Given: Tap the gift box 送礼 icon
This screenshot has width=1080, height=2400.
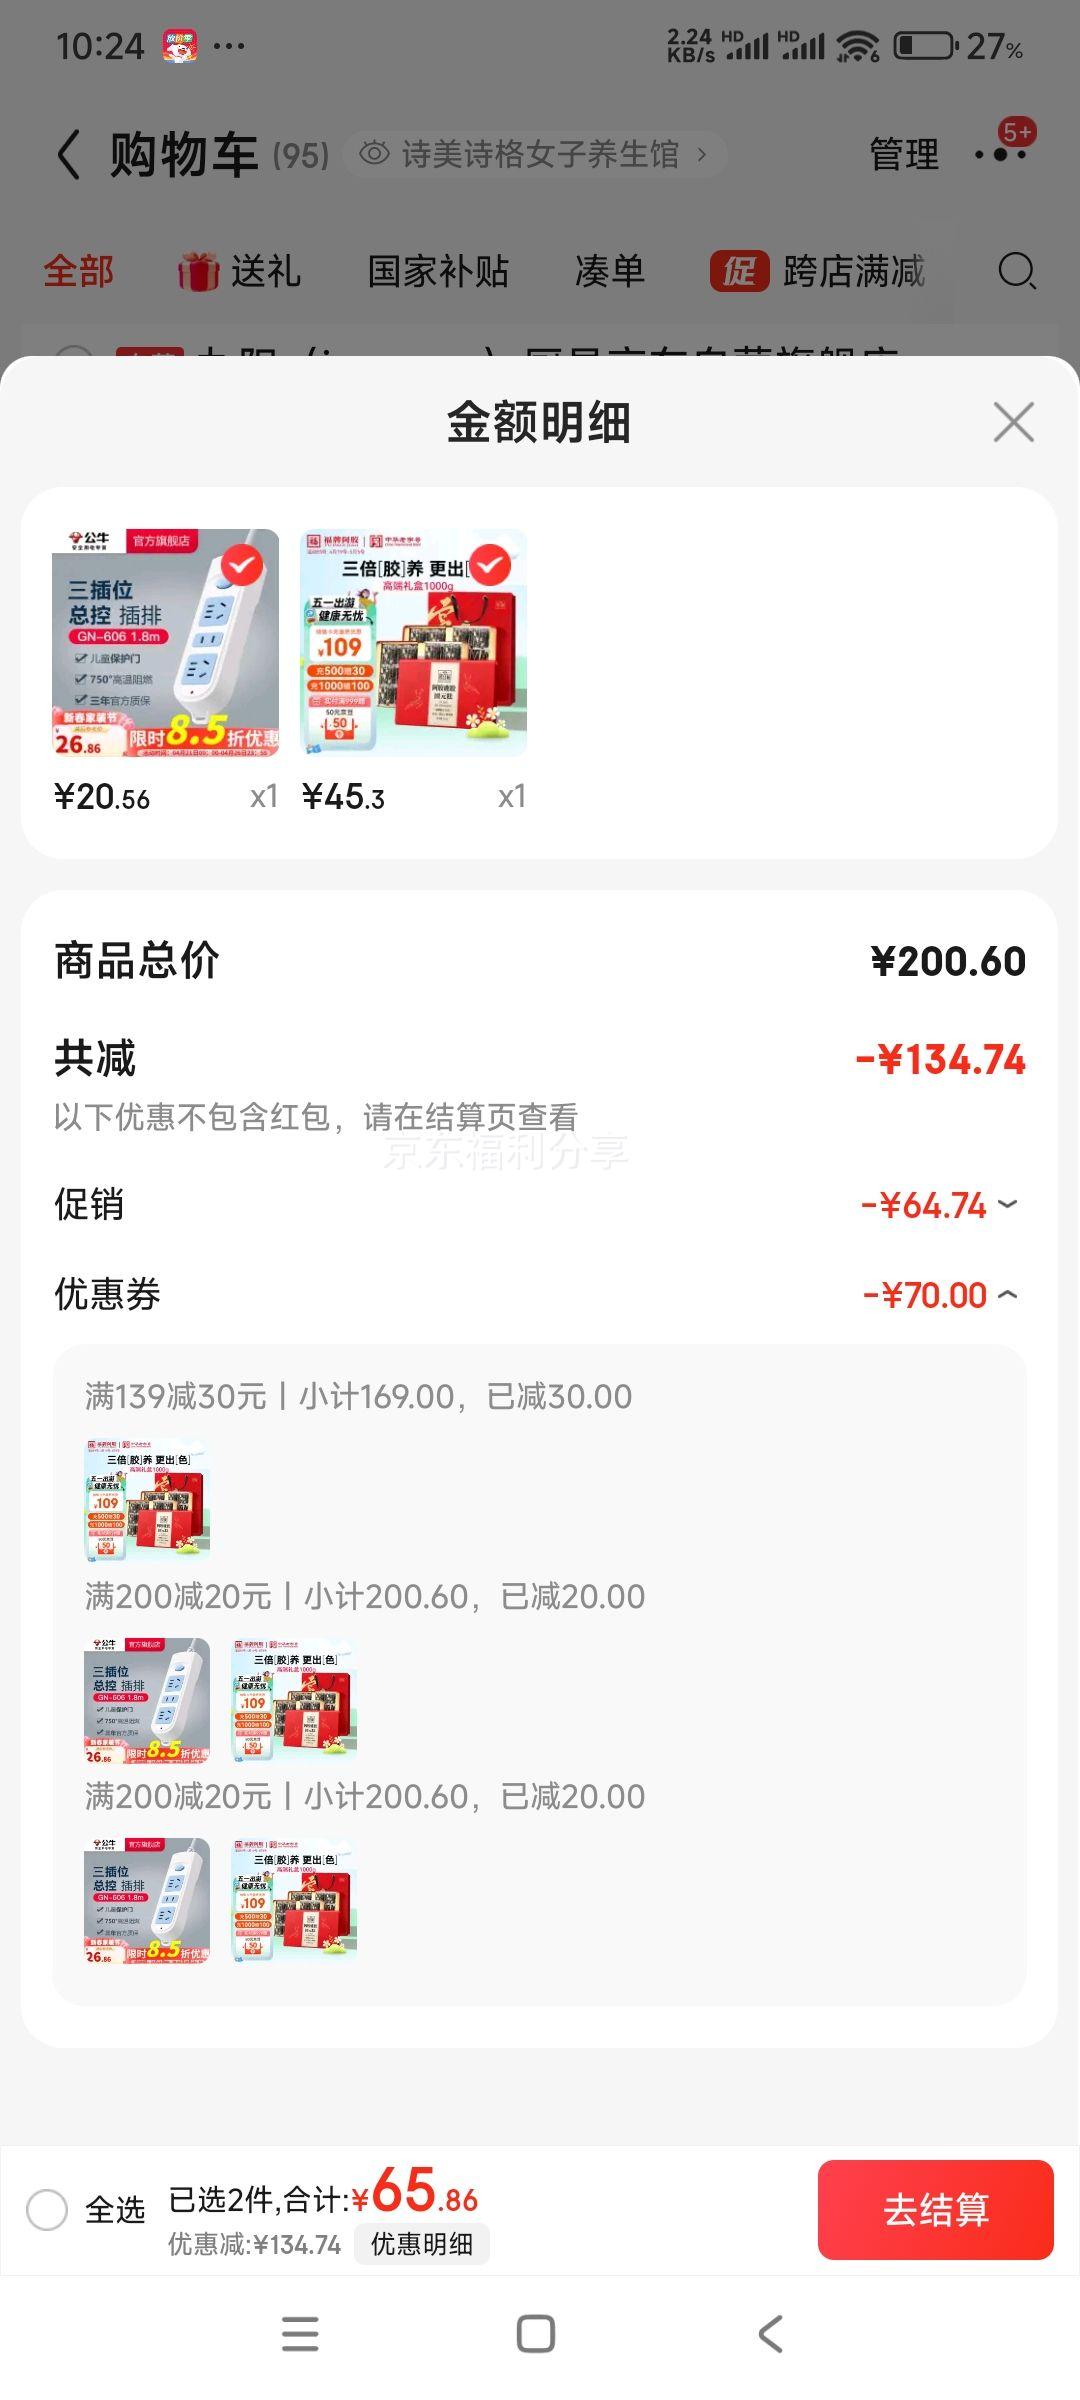Looking at the screenshot, I should pyautogui.click(x=198, y=271).
